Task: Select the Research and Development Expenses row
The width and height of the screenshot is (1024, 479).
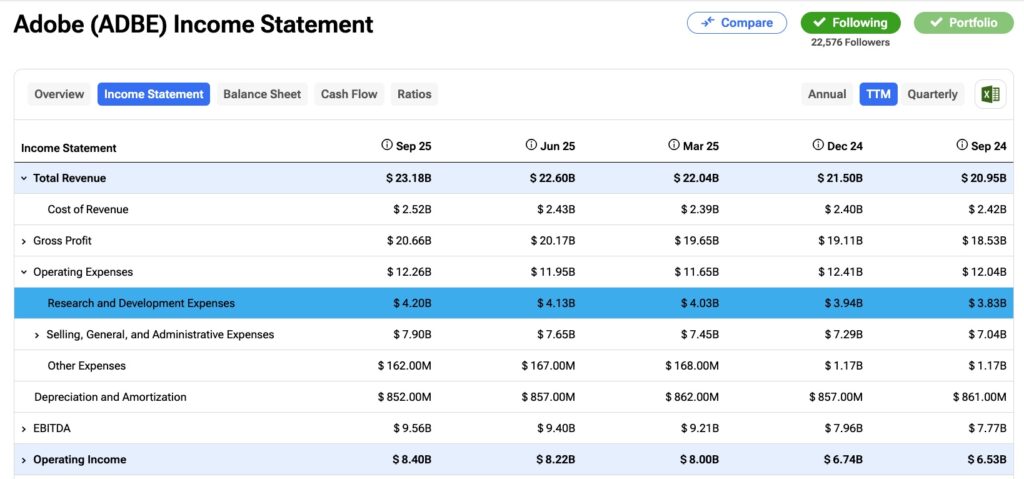Action: 141,303
